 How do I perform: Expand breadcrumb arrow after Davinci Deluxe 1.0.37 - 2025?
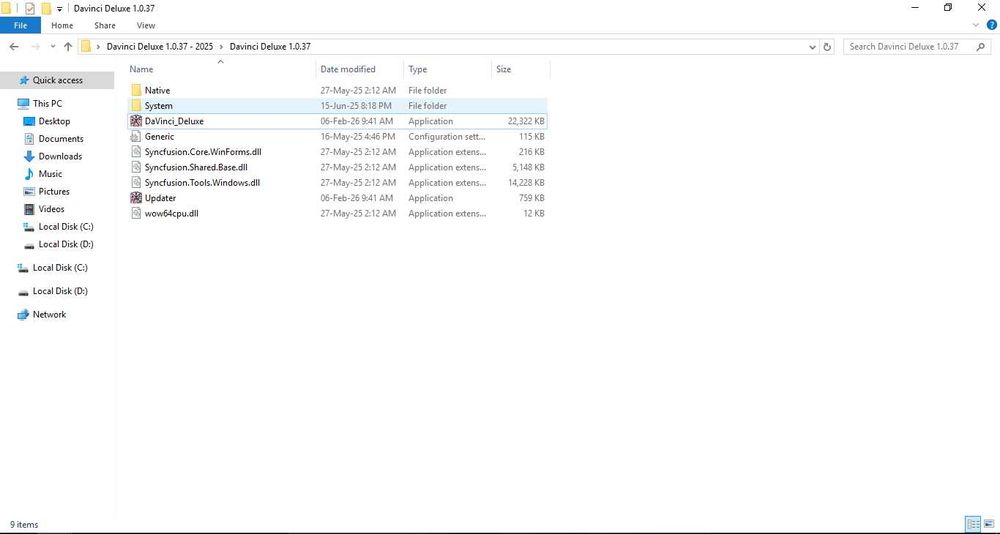point(221,47)
